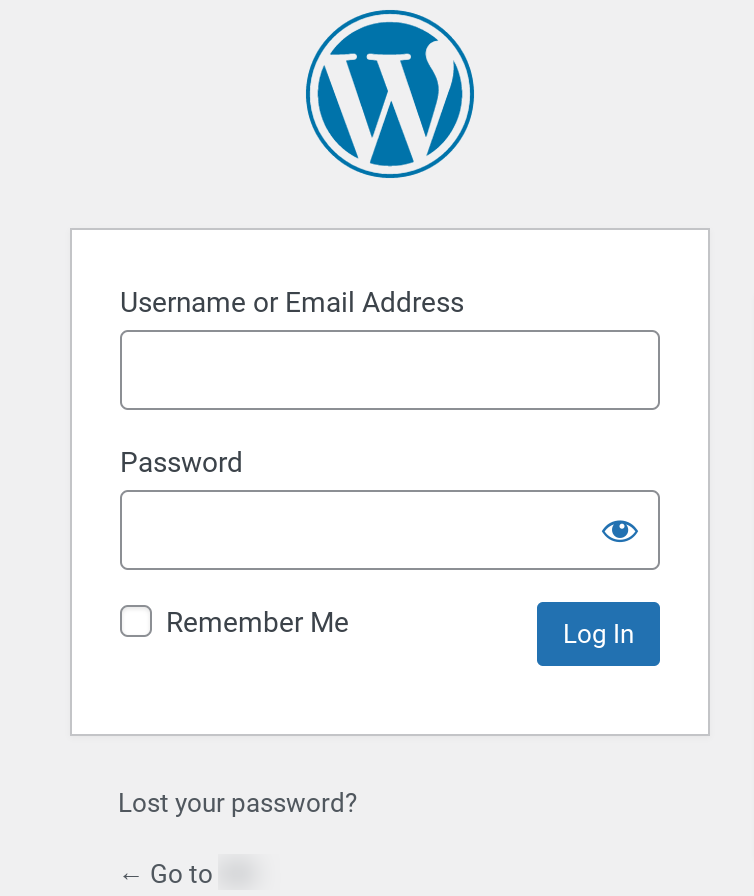Place cursor in the empty username box
The image size is (754, 896).
390,370
